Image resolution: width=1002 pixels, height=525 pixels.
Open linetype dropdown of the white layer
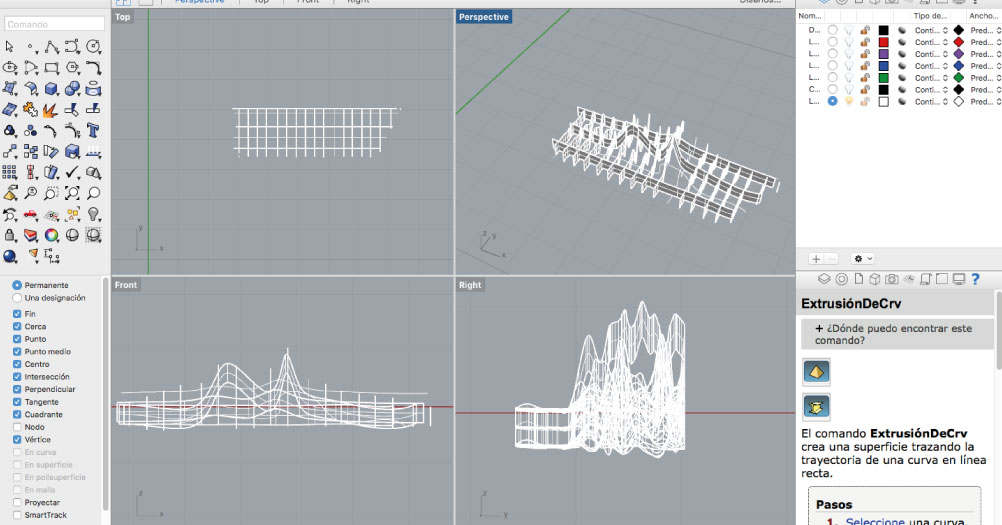930,102
